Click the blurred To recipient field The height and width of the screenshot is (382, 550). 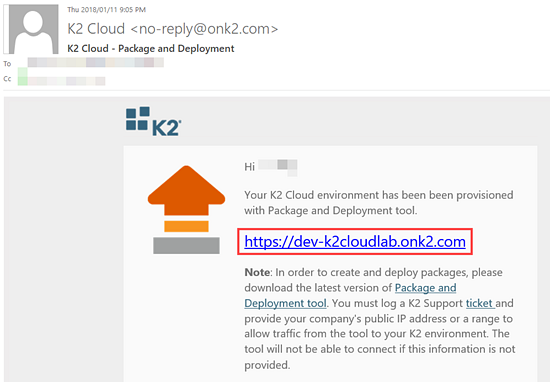click(95, 62)
